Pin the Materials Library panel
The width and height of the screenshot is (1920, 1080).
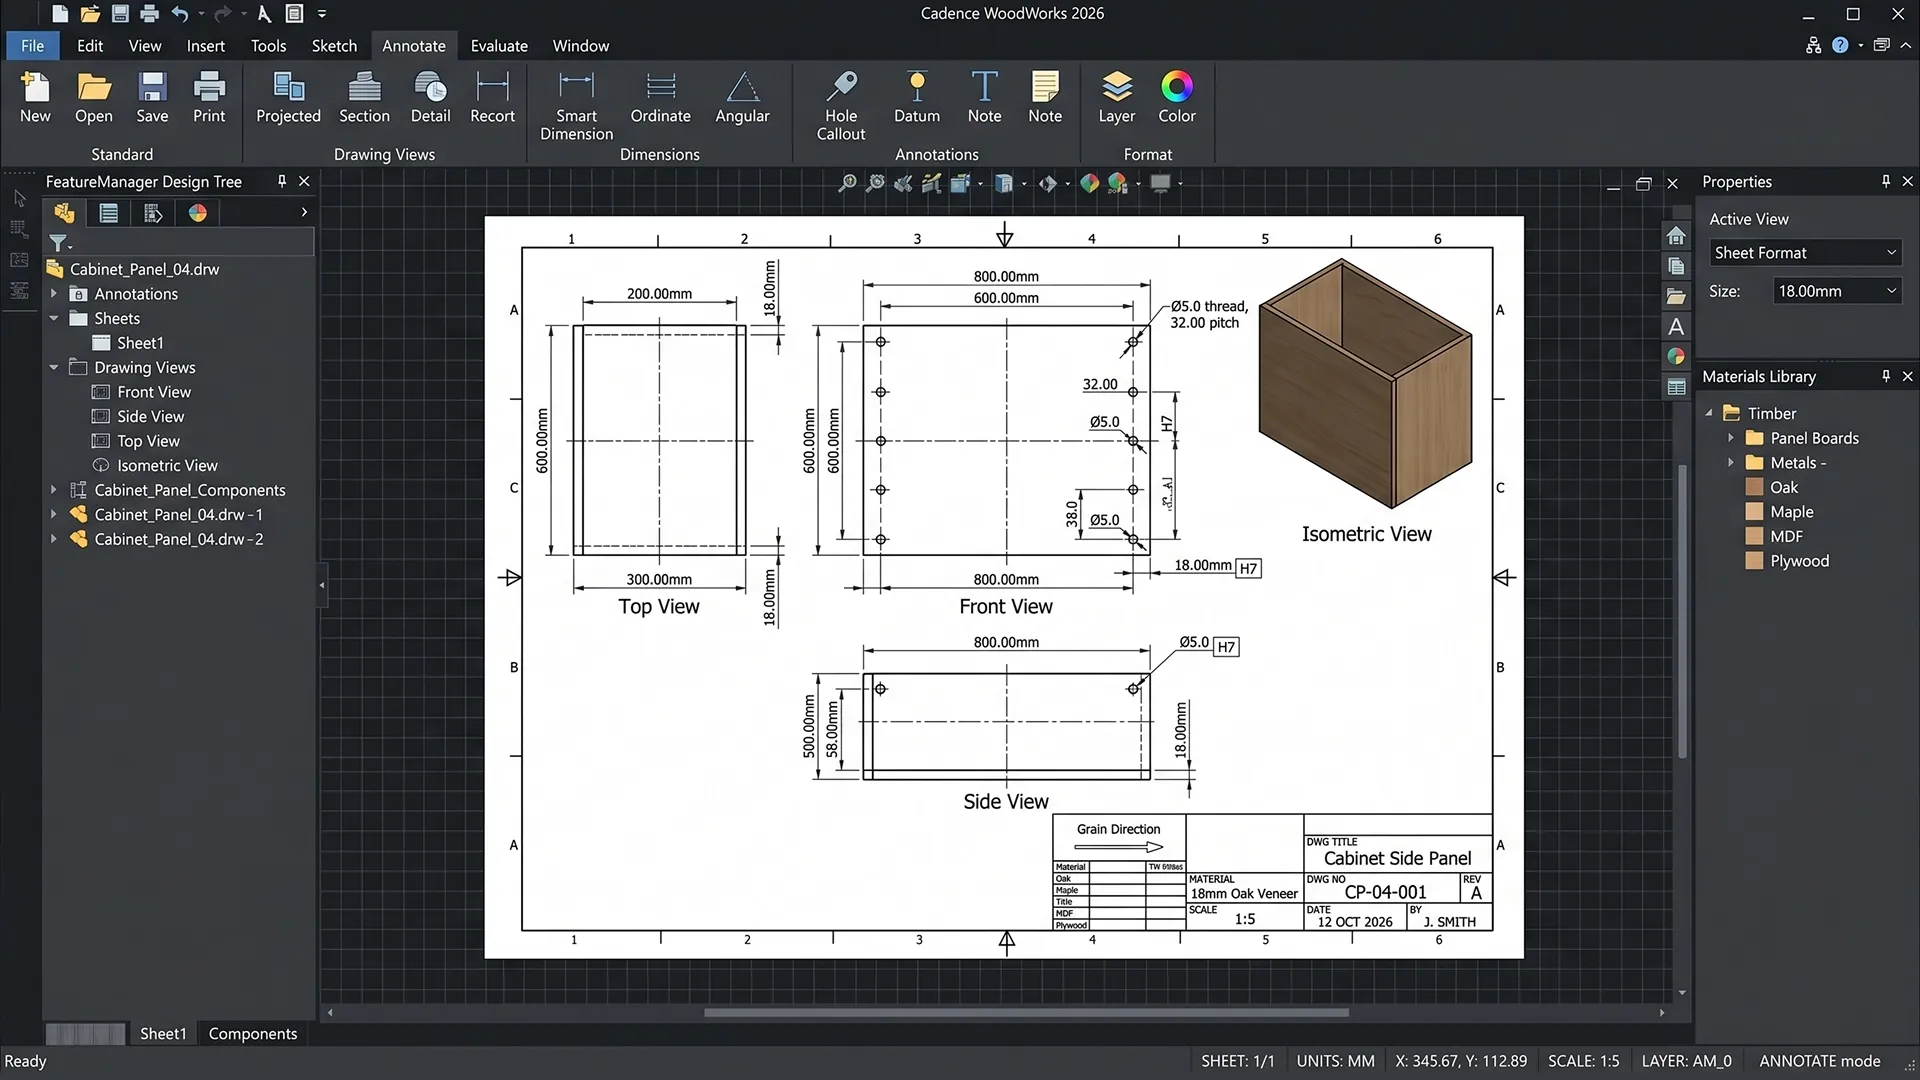(1886, 376)
